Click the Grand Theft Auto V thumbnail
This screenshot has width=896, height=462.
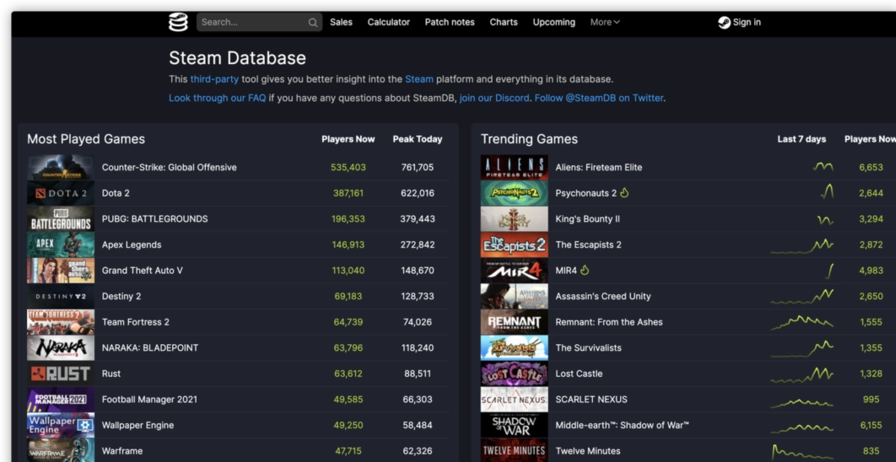click(61, 270)
